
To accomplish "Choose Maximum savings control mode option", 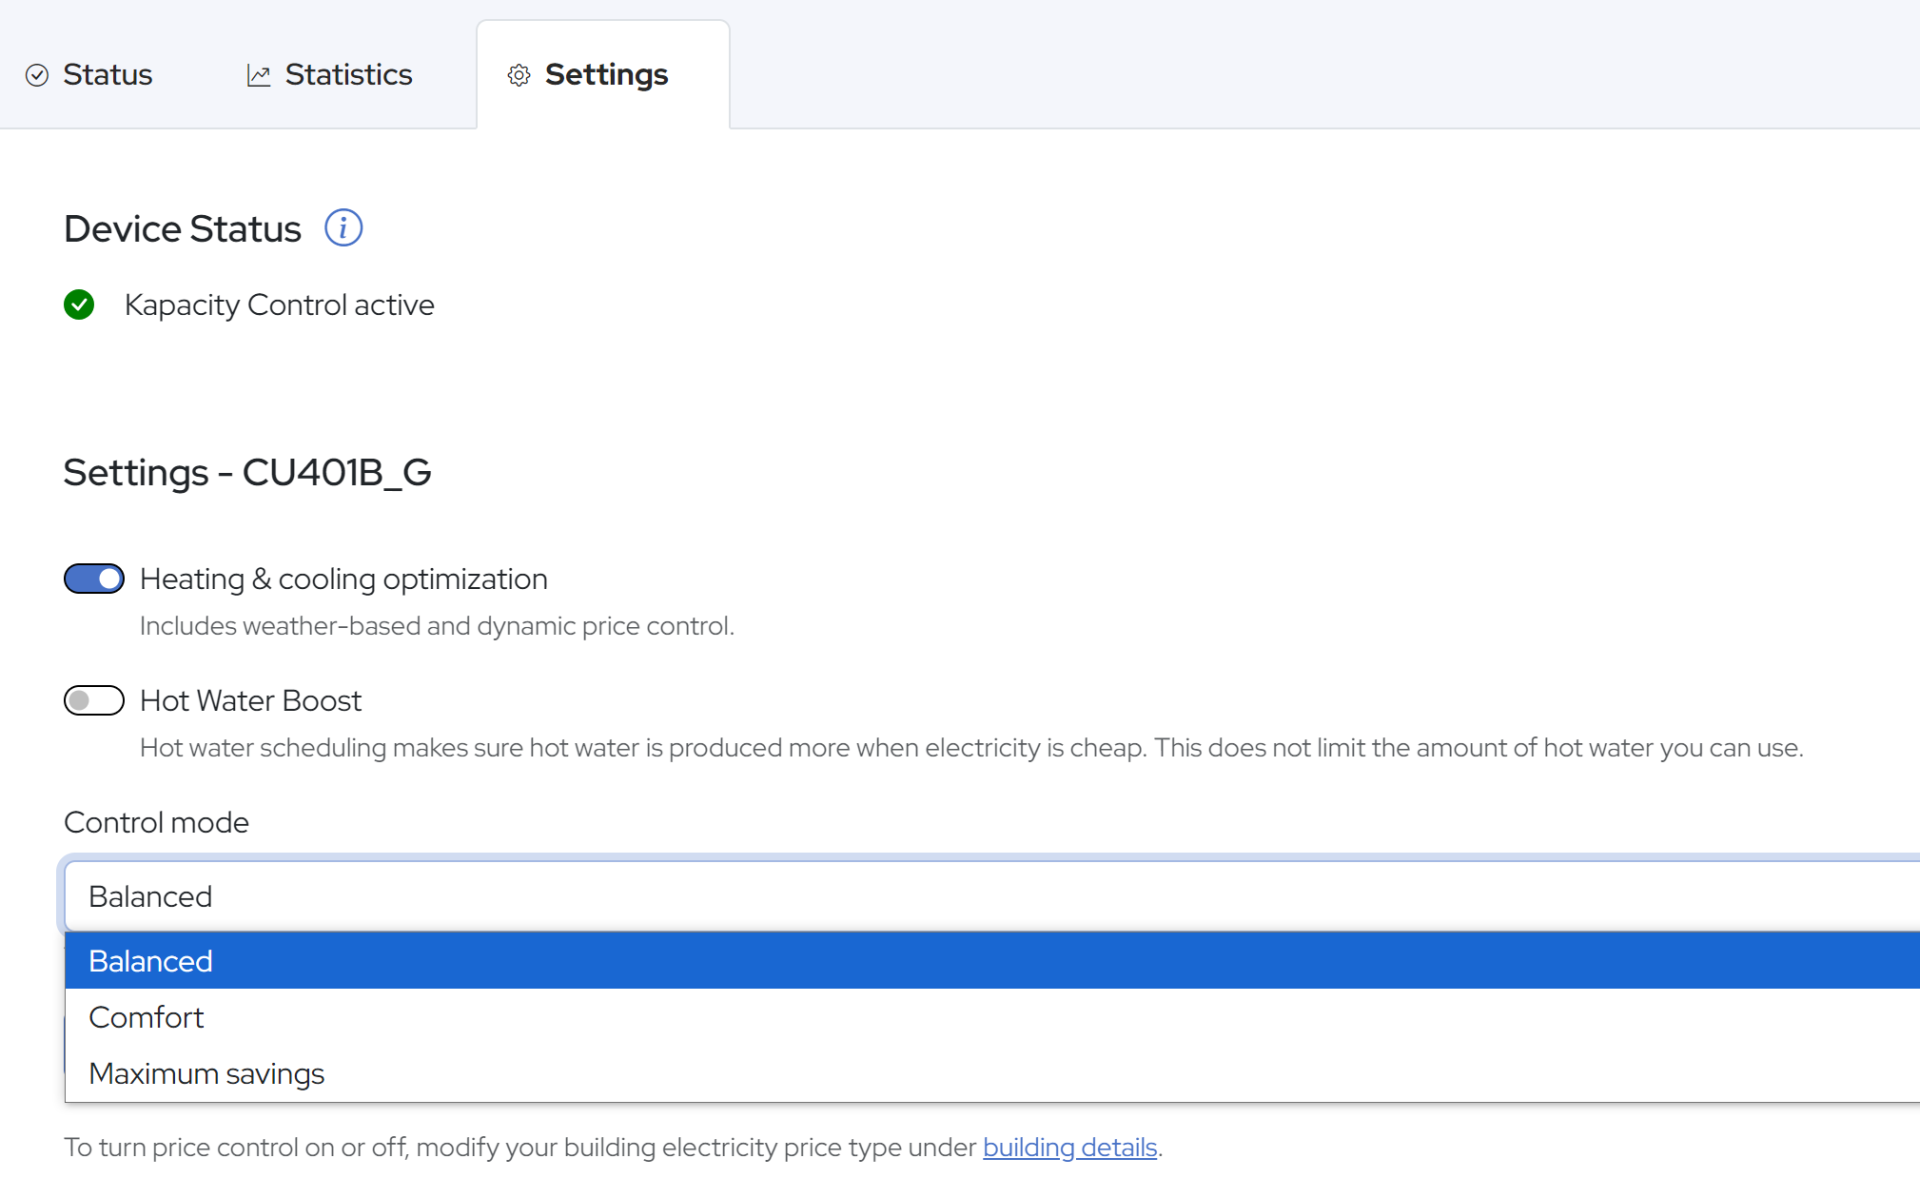I will [x=206, y=1073].
